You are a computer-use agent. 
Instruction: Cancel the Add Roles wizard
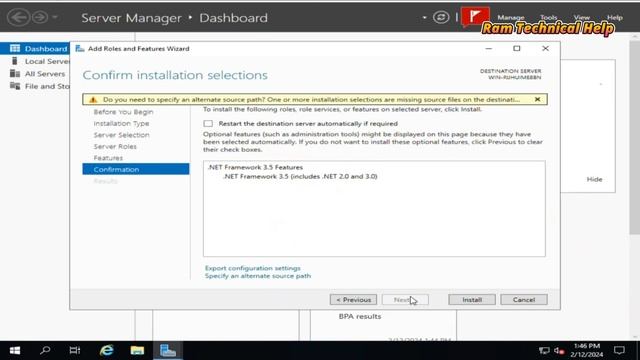524,300
